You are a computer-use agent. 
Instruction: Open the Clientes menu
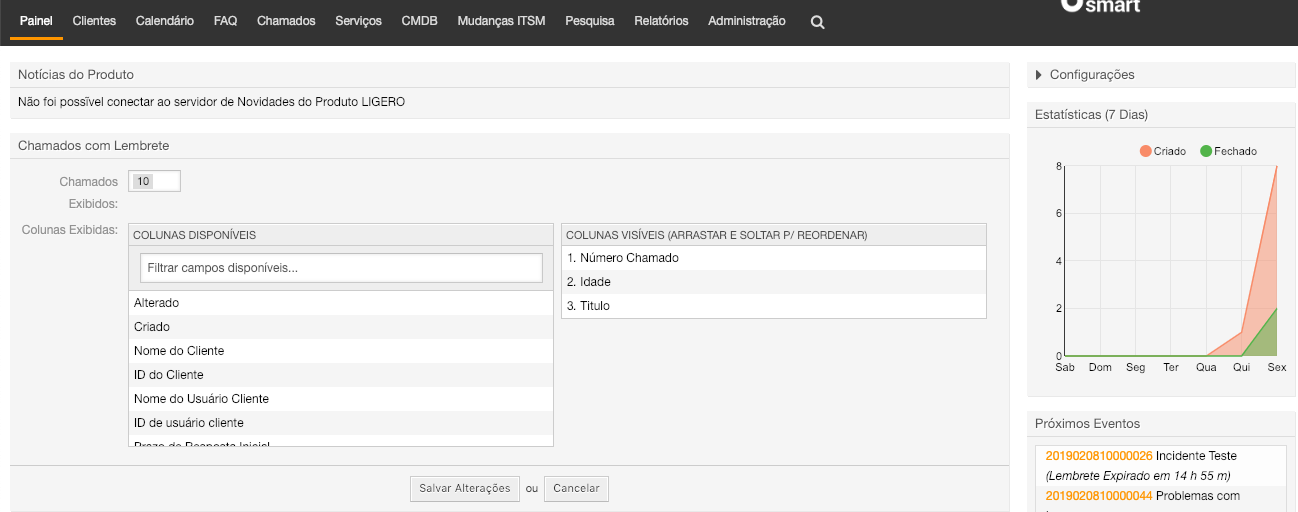(94, 21)
